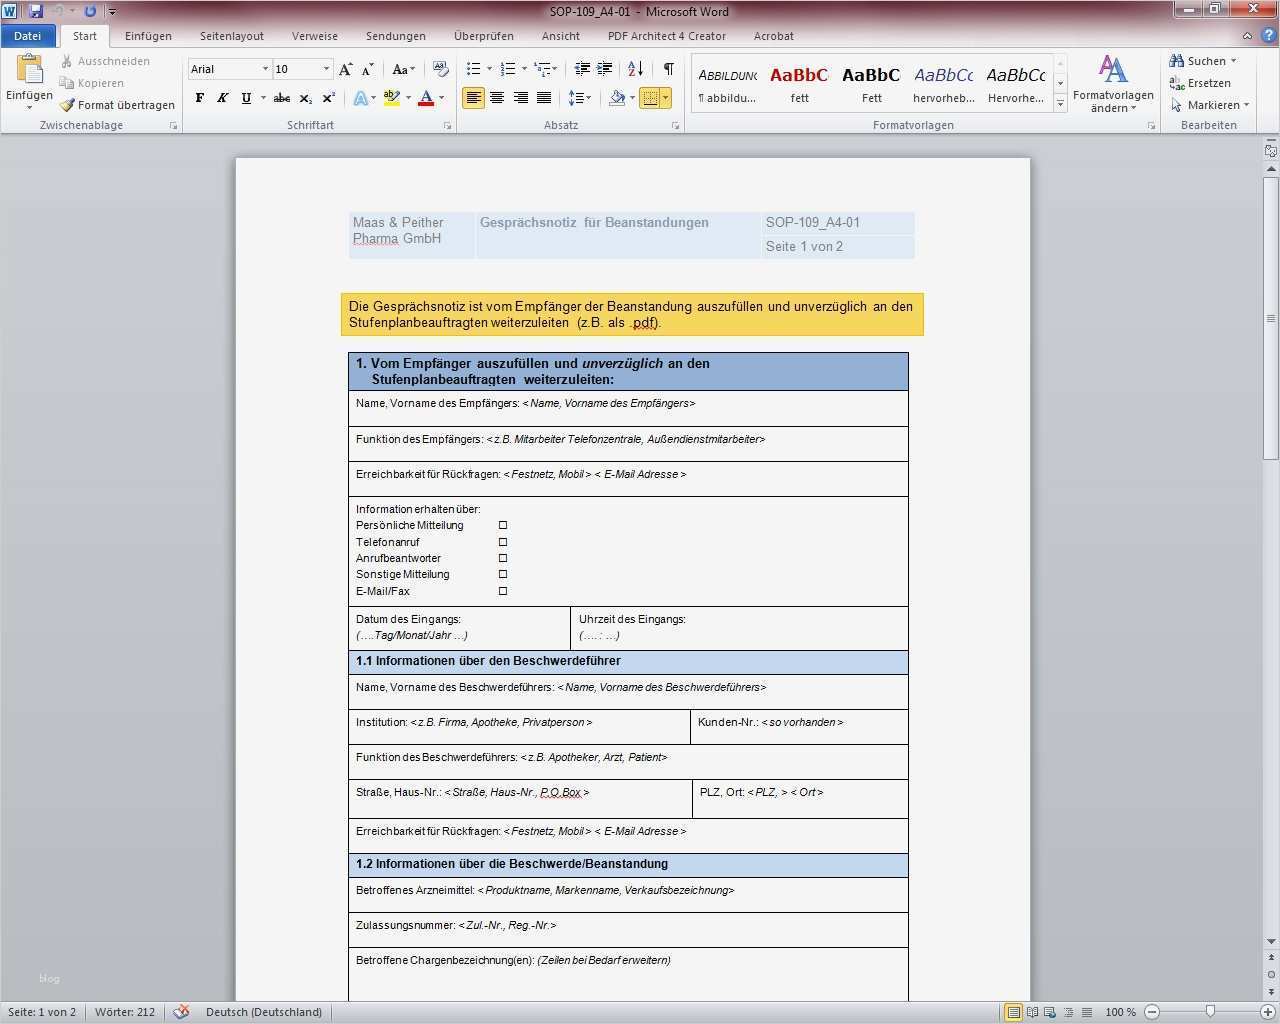This screenshot has width=1280, height=1024.
Task: Click the Deutsch (Deutschland) language indicator
Action: point(264,1012)
